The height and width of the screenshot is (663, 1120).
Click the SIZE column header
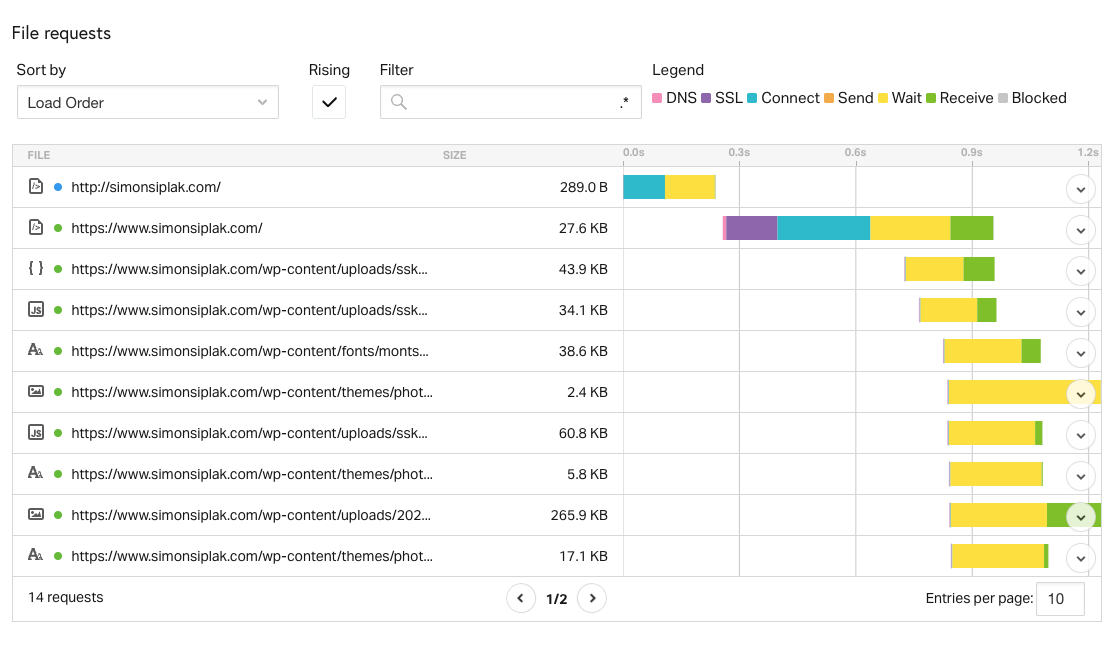pyautogui.click(x=454, y=155)
